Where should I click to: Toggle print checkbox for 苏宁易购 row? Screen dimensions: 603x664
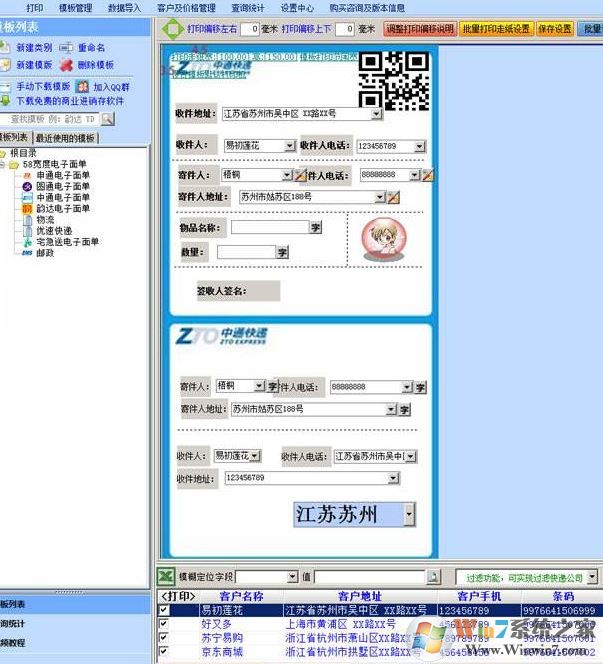click(x=163, y=637)
